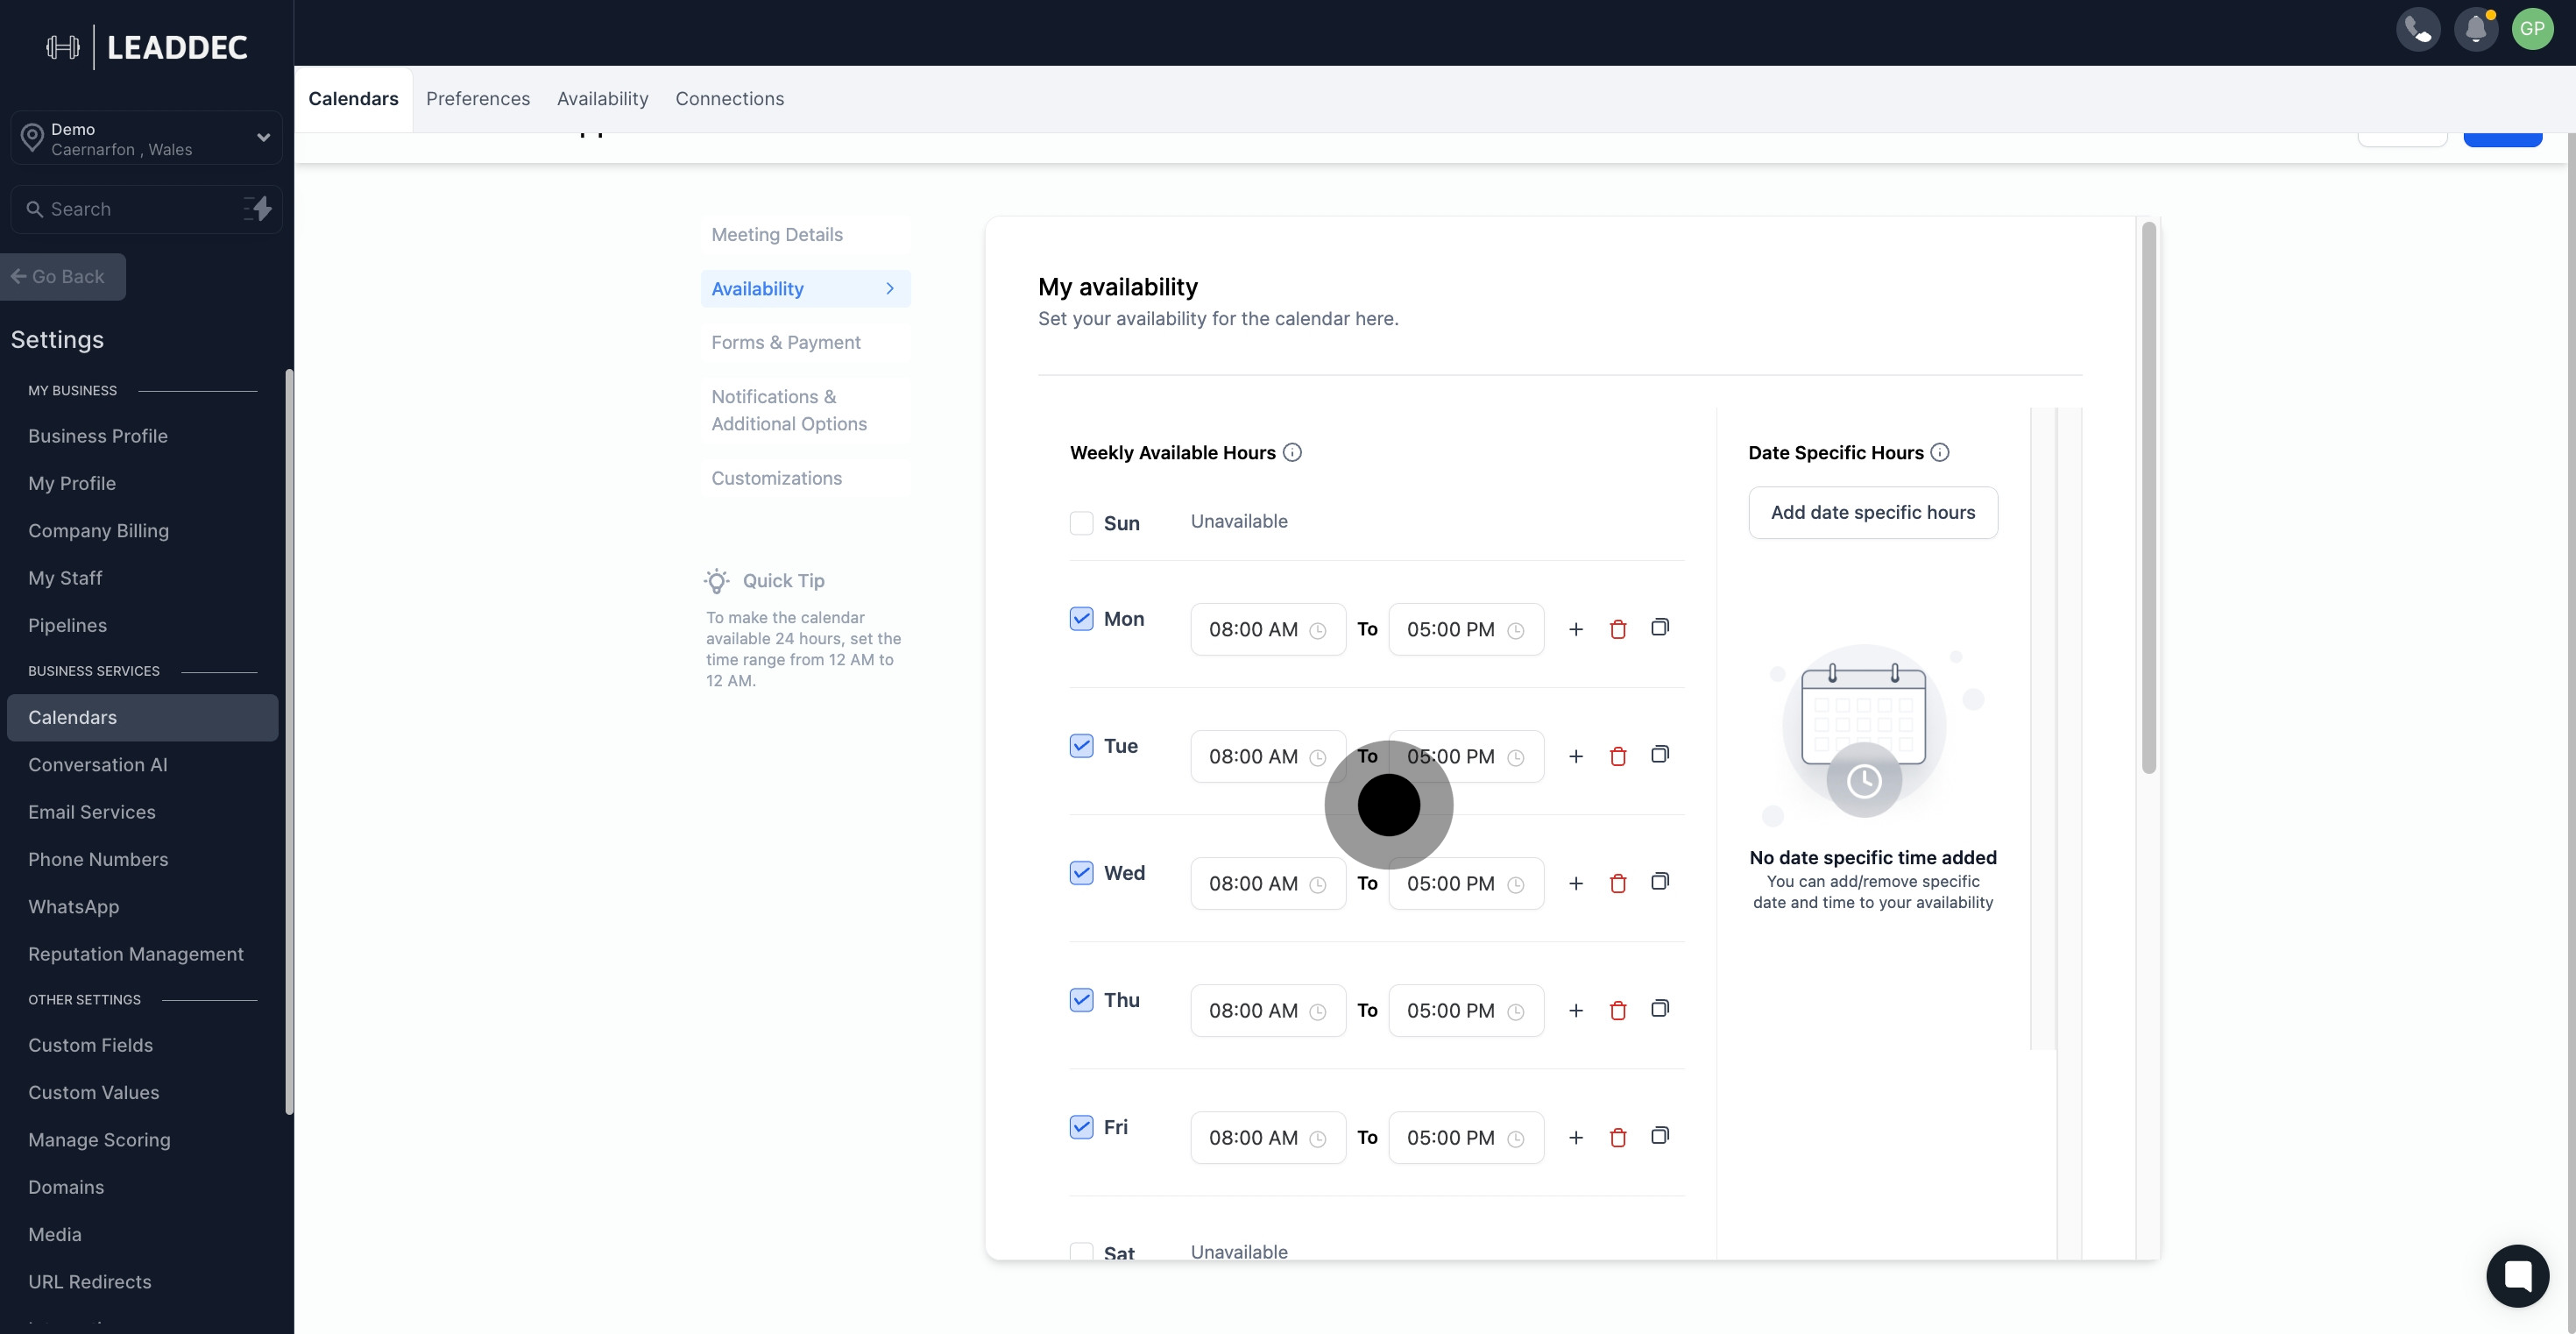Image resolution: width=2576 pixels, height=1334 pixels.
Task: Delete Monday's time slot with trash icon
Action: point(1617,629)
